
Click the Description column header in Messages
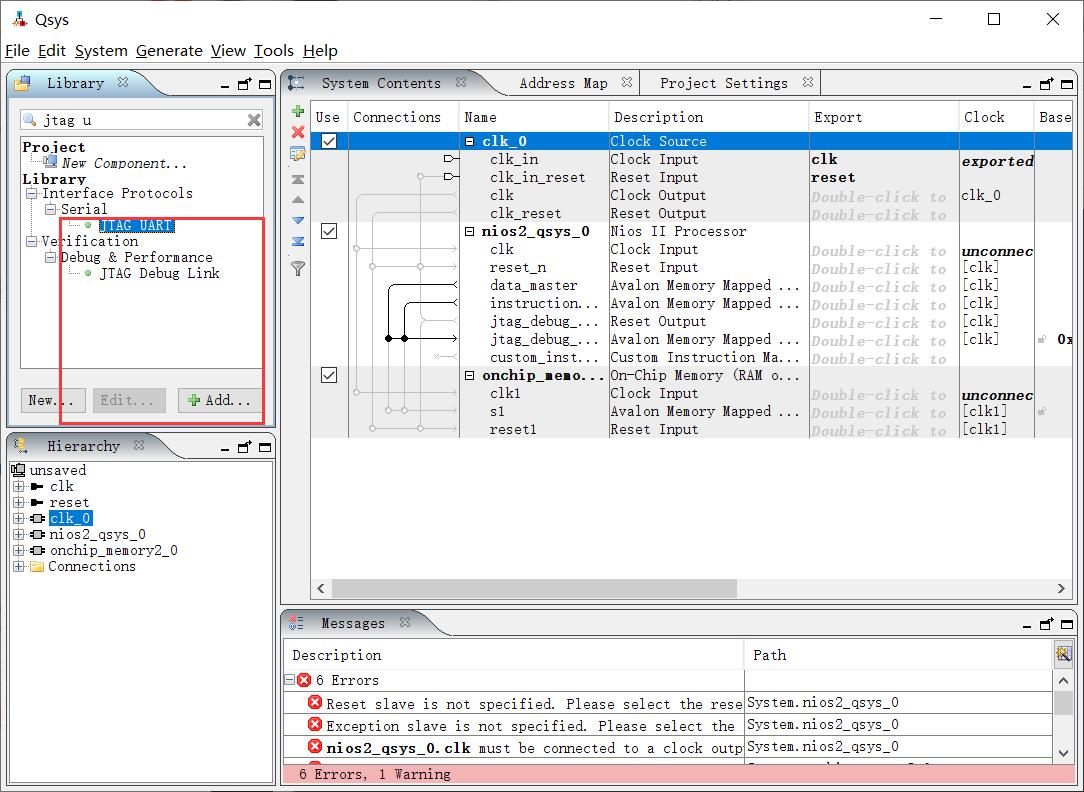(514, 654)
